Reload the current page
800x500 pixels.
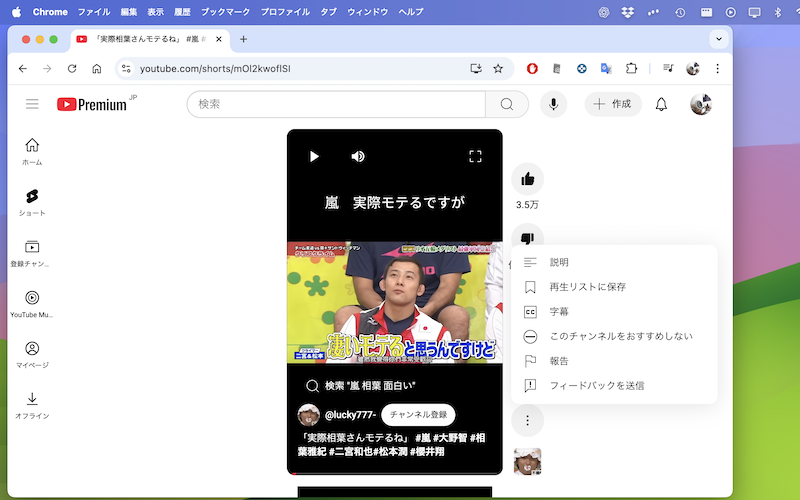point(72,68)
